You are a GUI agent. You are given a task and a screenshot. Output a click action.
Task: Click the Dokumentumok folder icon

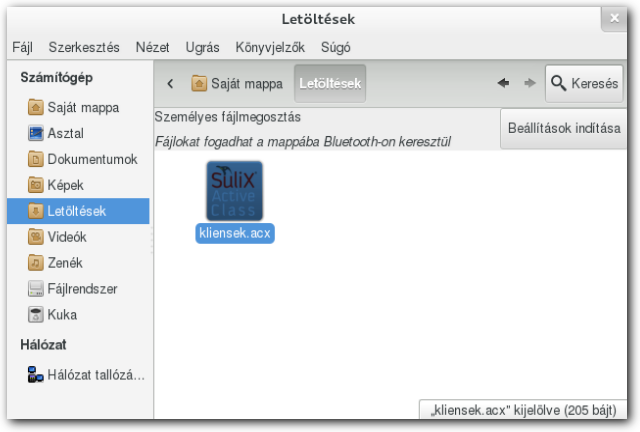click(x=36, y=159)
